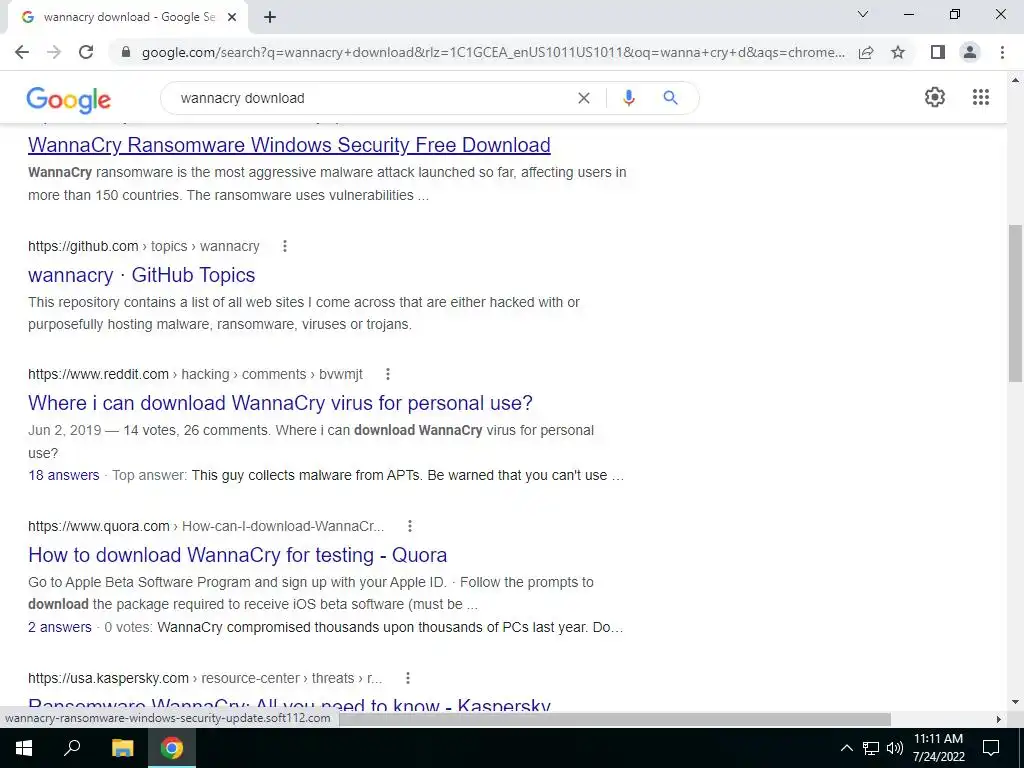The width and height of the screenshot is (1024, 768).
Task: Open File Explorer from taskbar
Action: coord(122,748)
